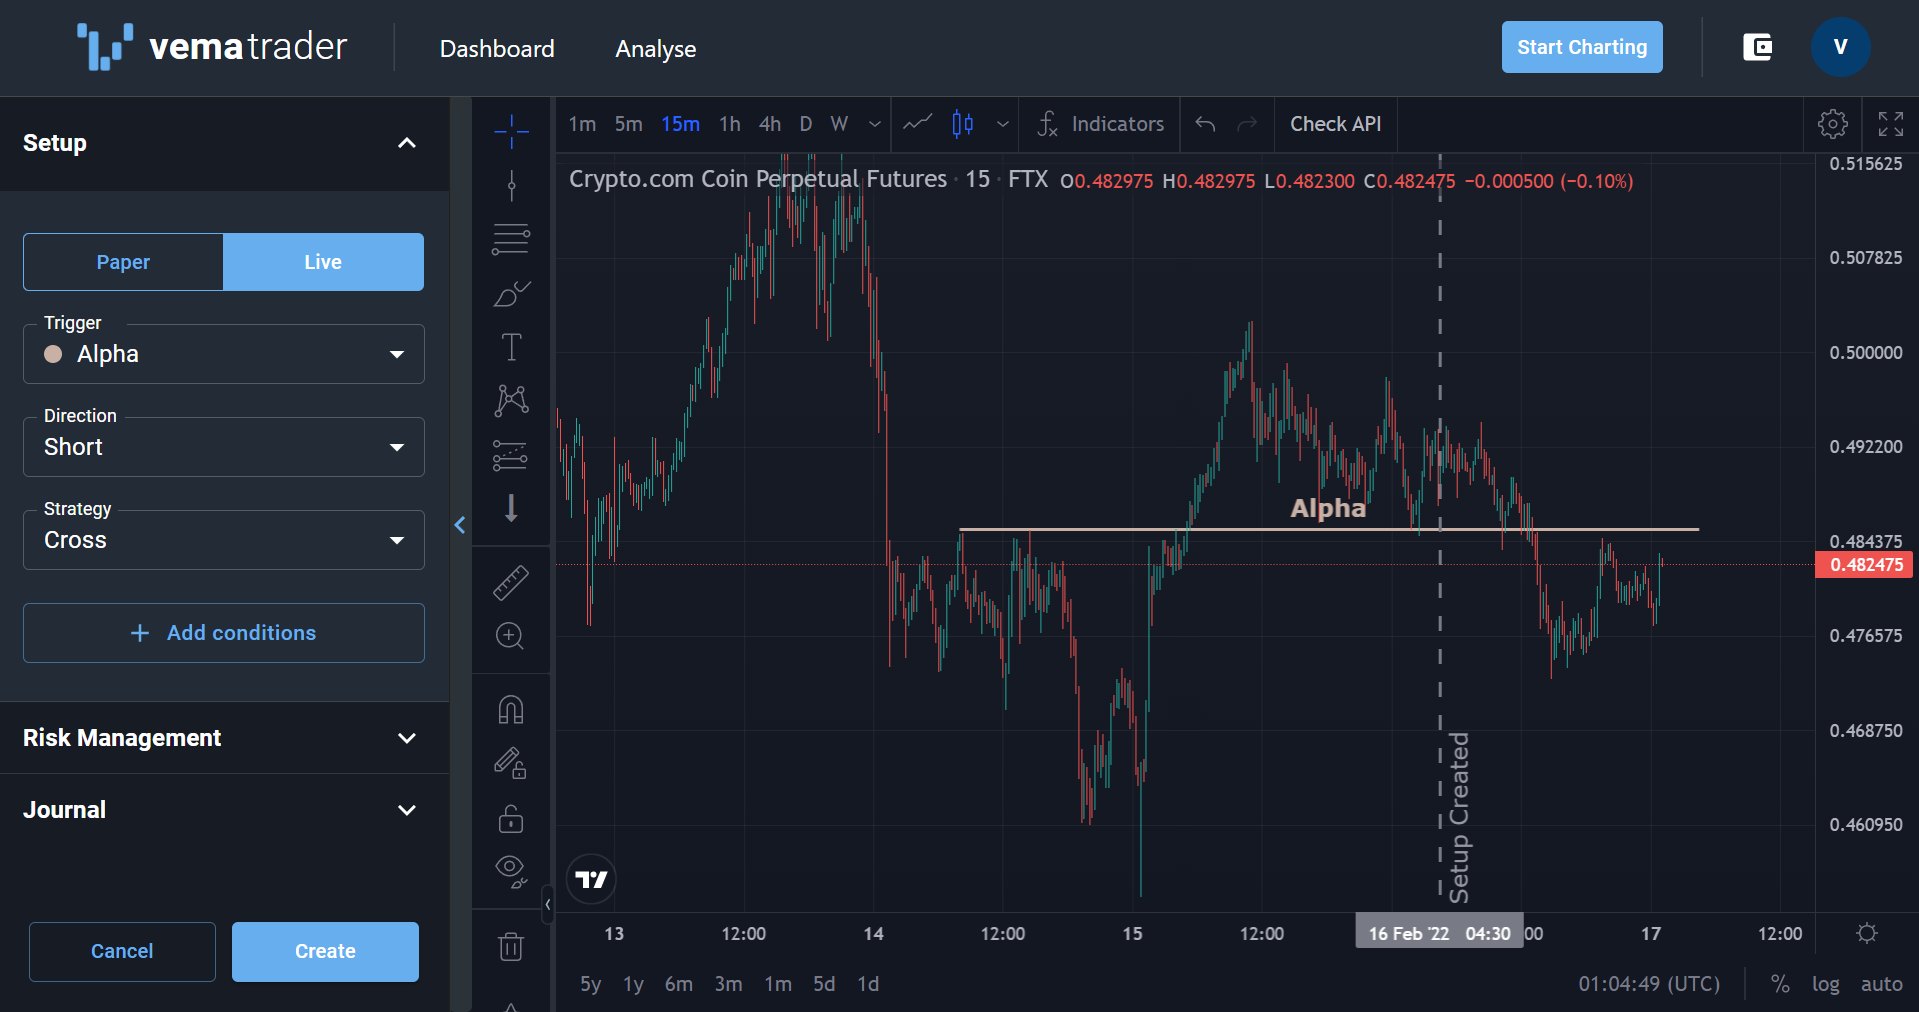Open more timeframes dropdown arrow
This screenshot has width=1919, height=1012.
coord(875,124)
